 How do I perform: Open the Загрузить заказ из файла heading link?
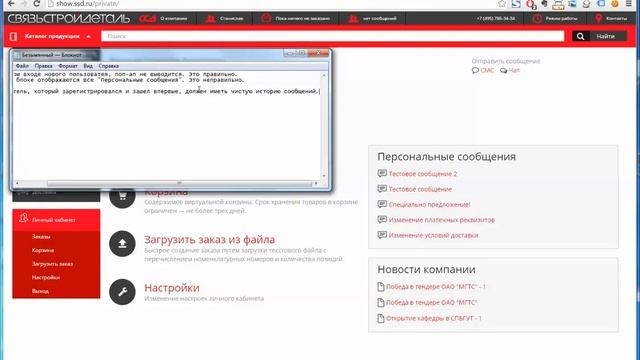coord(209,240)
